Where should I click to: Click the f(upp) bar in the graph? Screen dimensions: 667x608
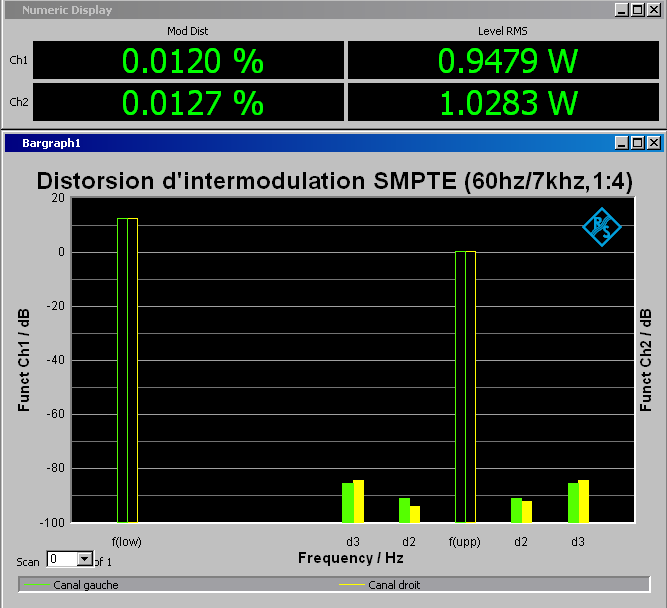[465, 387]
